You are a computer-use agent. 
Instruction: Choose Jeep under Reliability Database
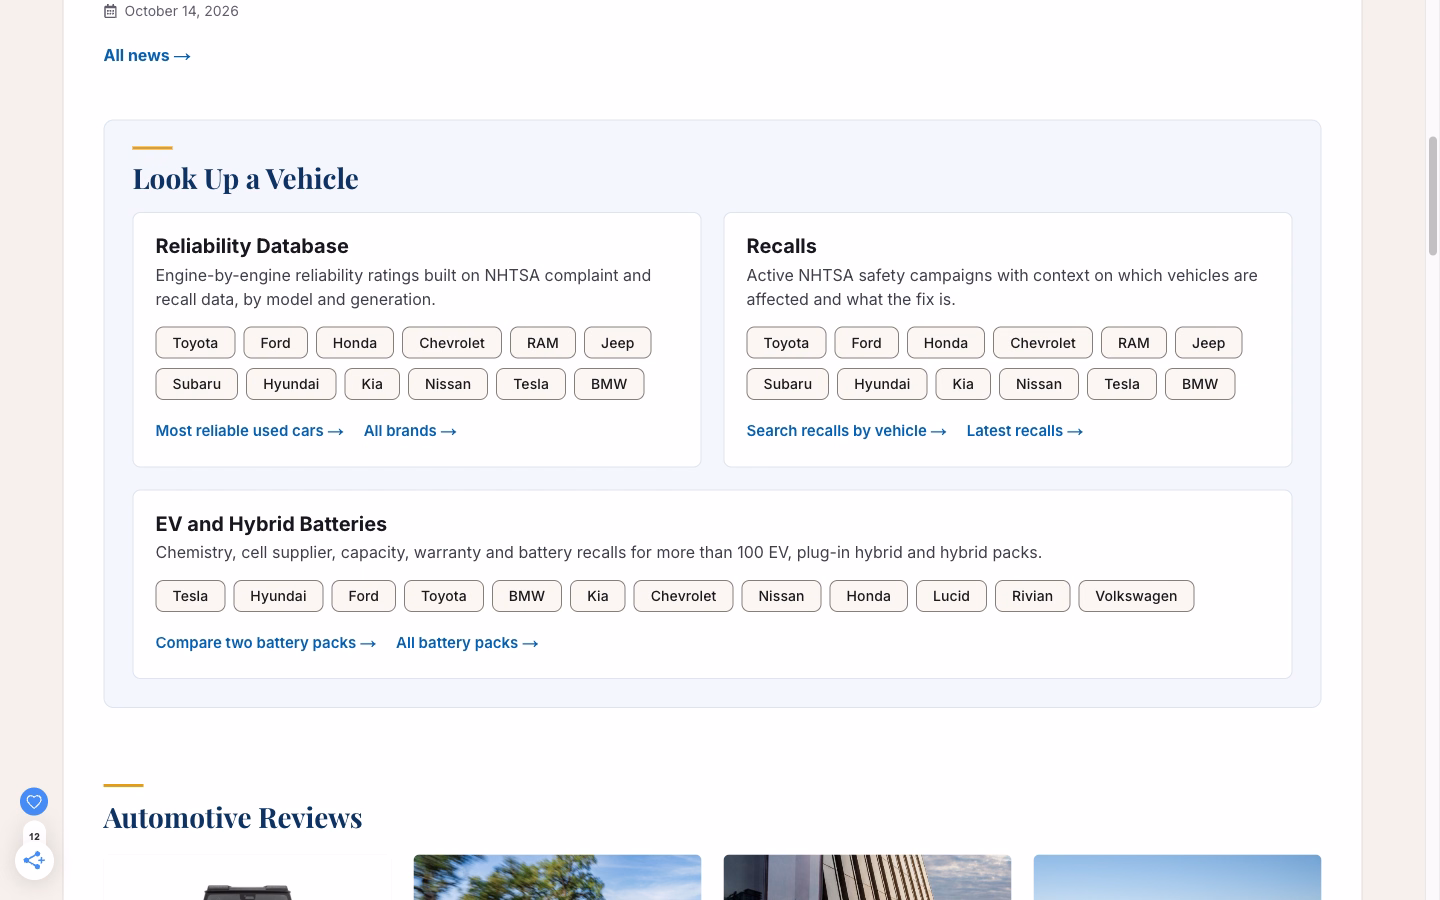click(x=617, y=343)
